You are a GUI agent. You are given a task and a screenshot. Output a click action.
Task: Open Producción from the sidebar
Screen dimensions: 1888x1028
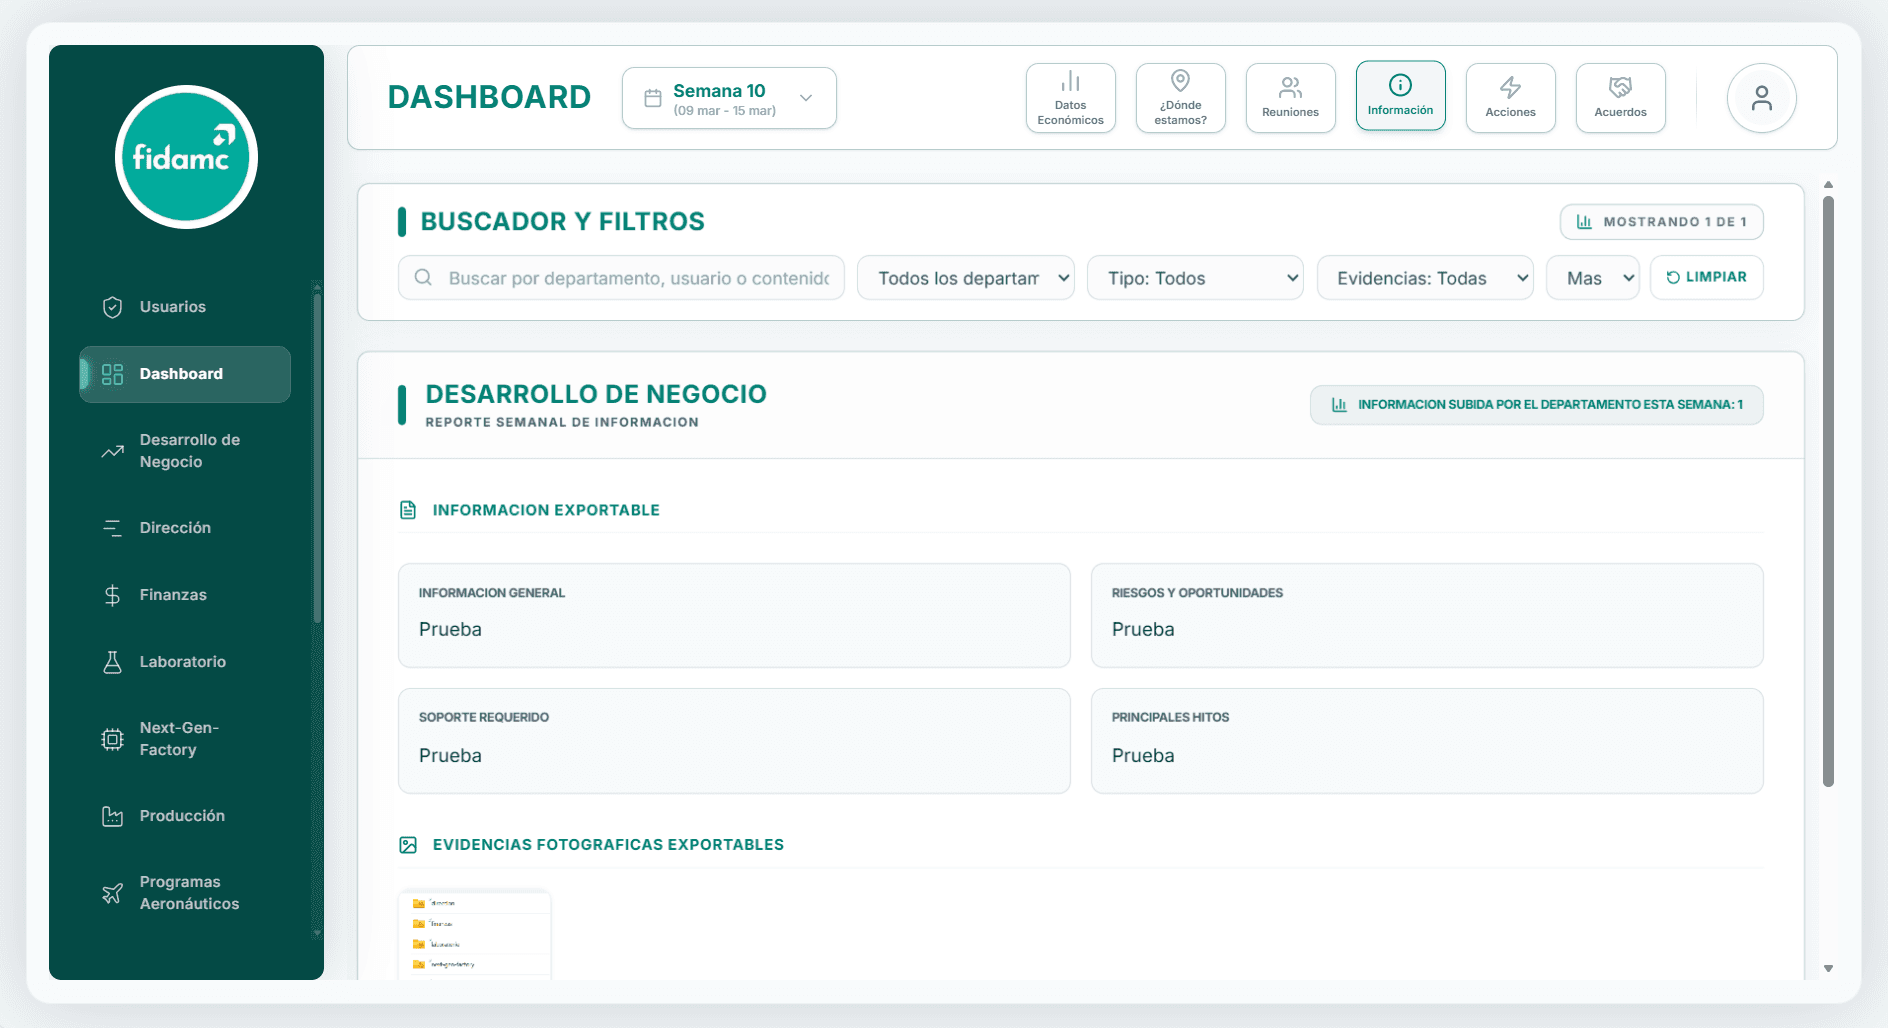point(185,816)
